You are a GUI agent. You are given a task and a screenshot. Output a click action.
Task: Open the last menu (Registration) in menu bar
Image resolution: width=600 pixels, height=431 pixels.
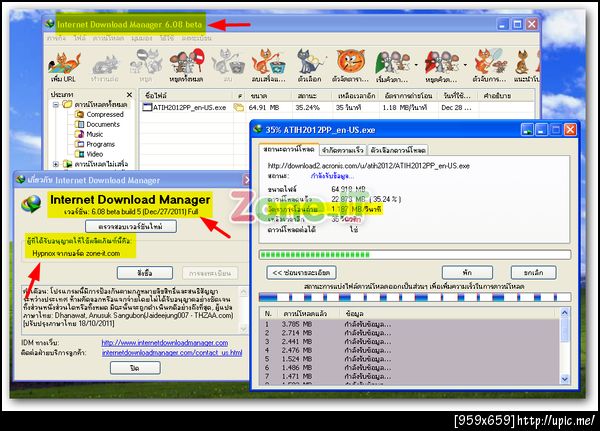196,38
